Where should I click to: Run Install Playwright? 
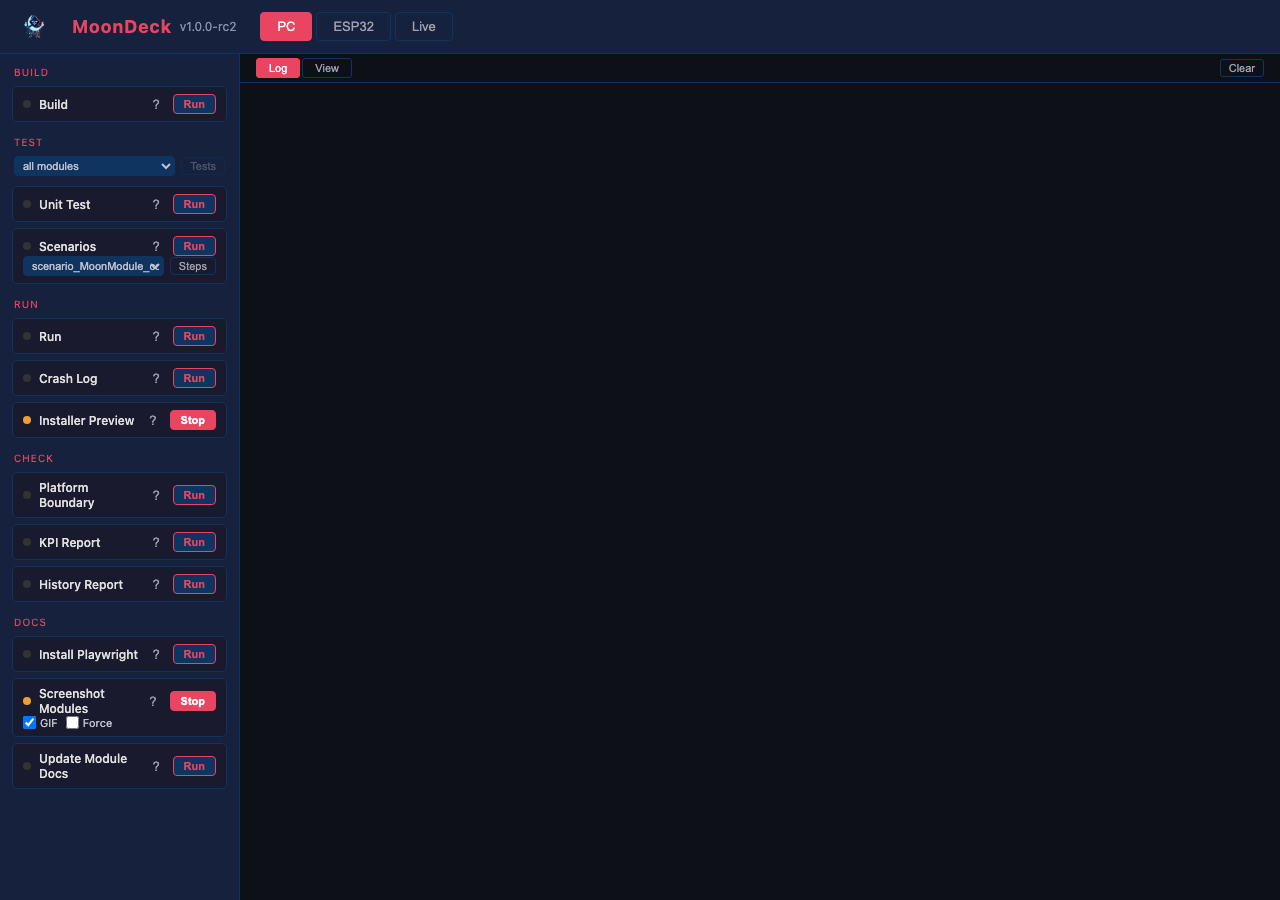[x=194, y=654]
